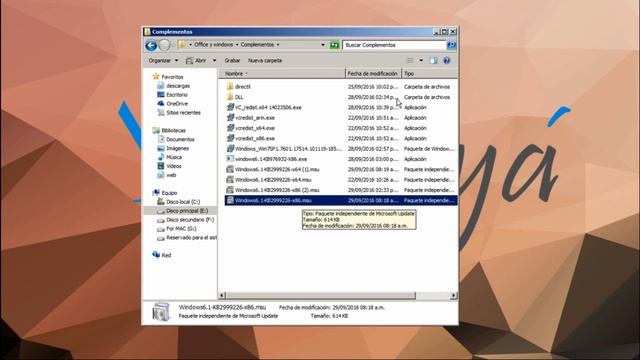Screen dimensions: 640x360
Task: Click the horizontal scrollbar thumb
Action: [x=320, y=295]
